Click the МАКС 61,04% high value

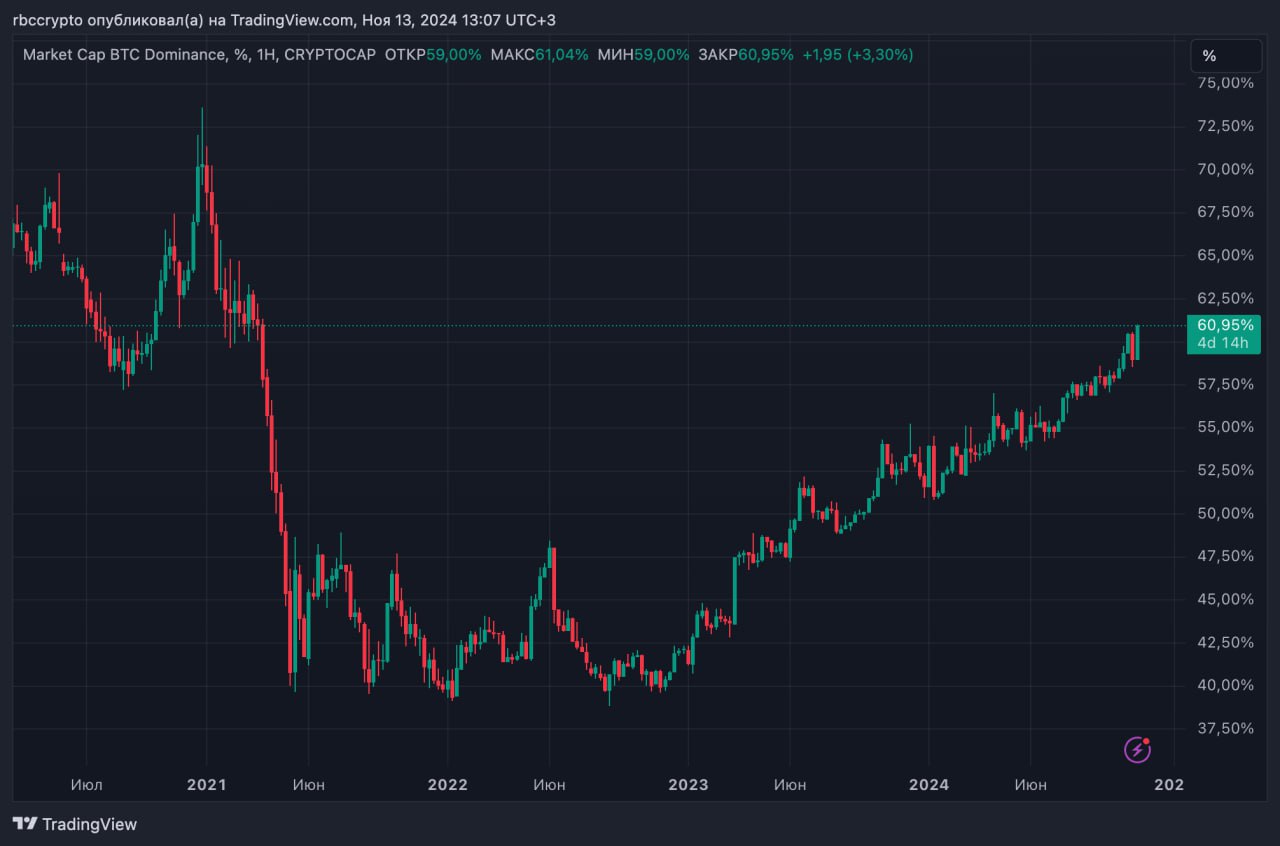(x=540, y=55)
